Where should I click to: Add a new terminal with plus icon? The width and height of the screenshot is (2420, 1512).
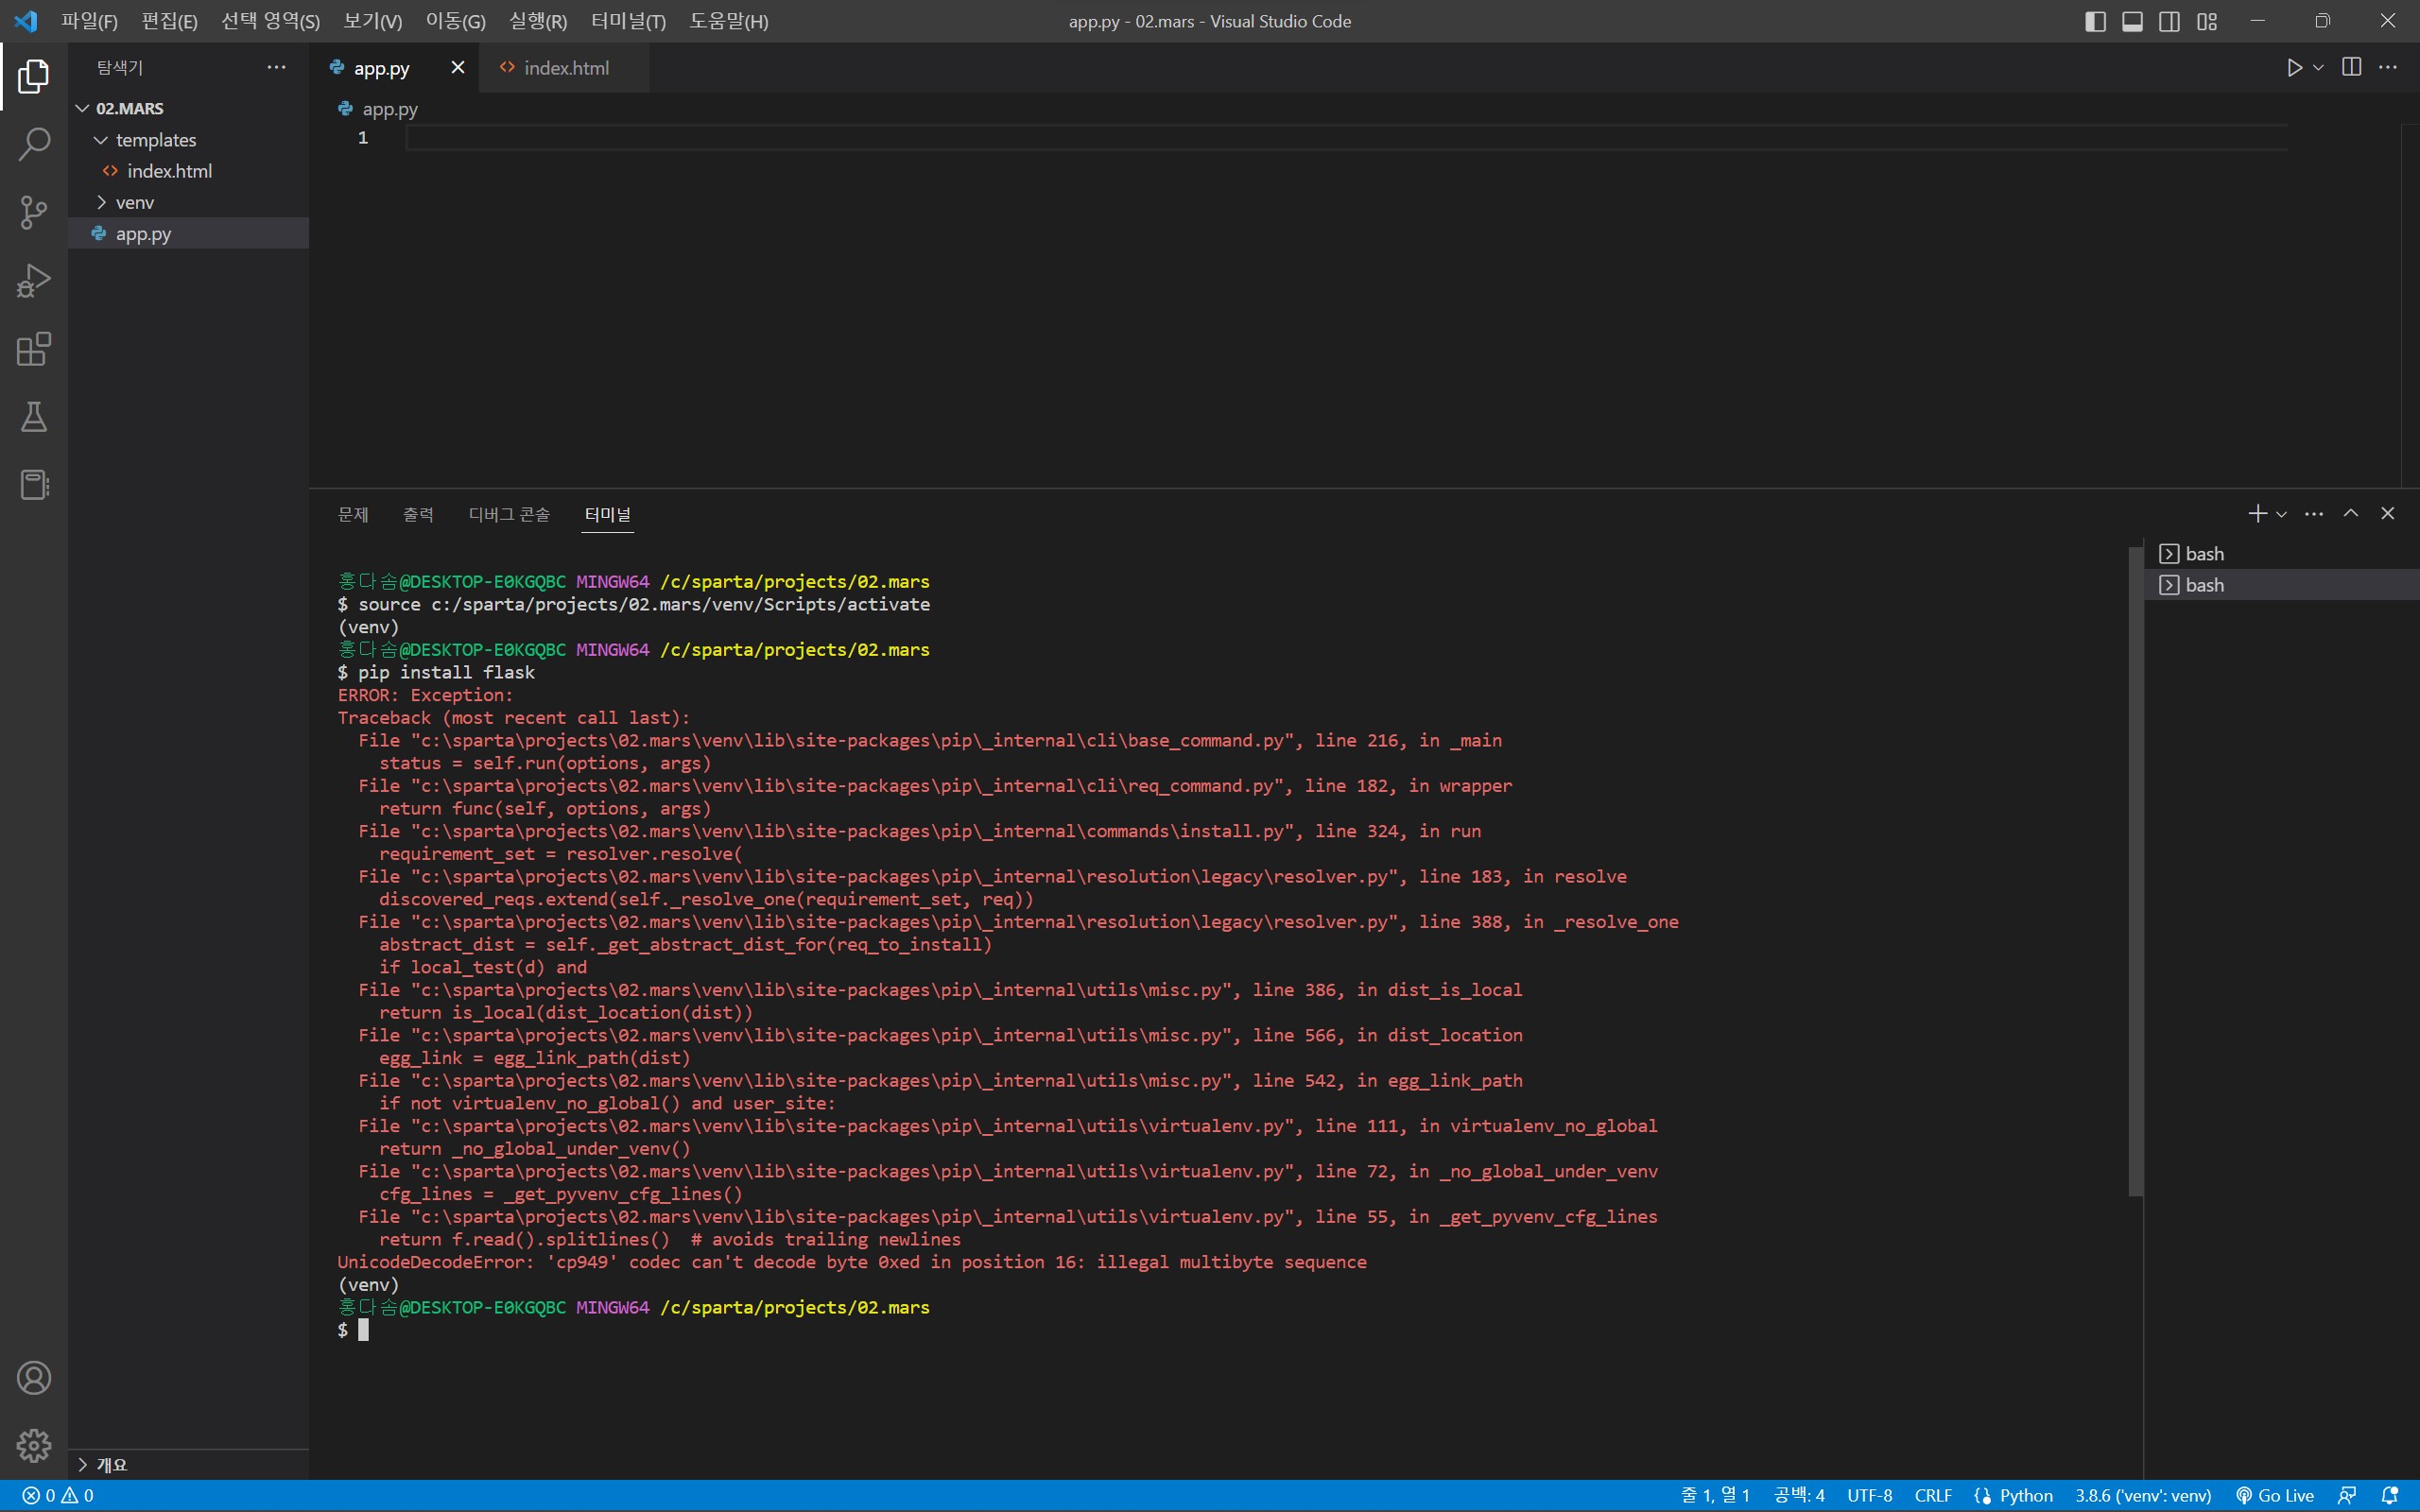pos(2257,513)
